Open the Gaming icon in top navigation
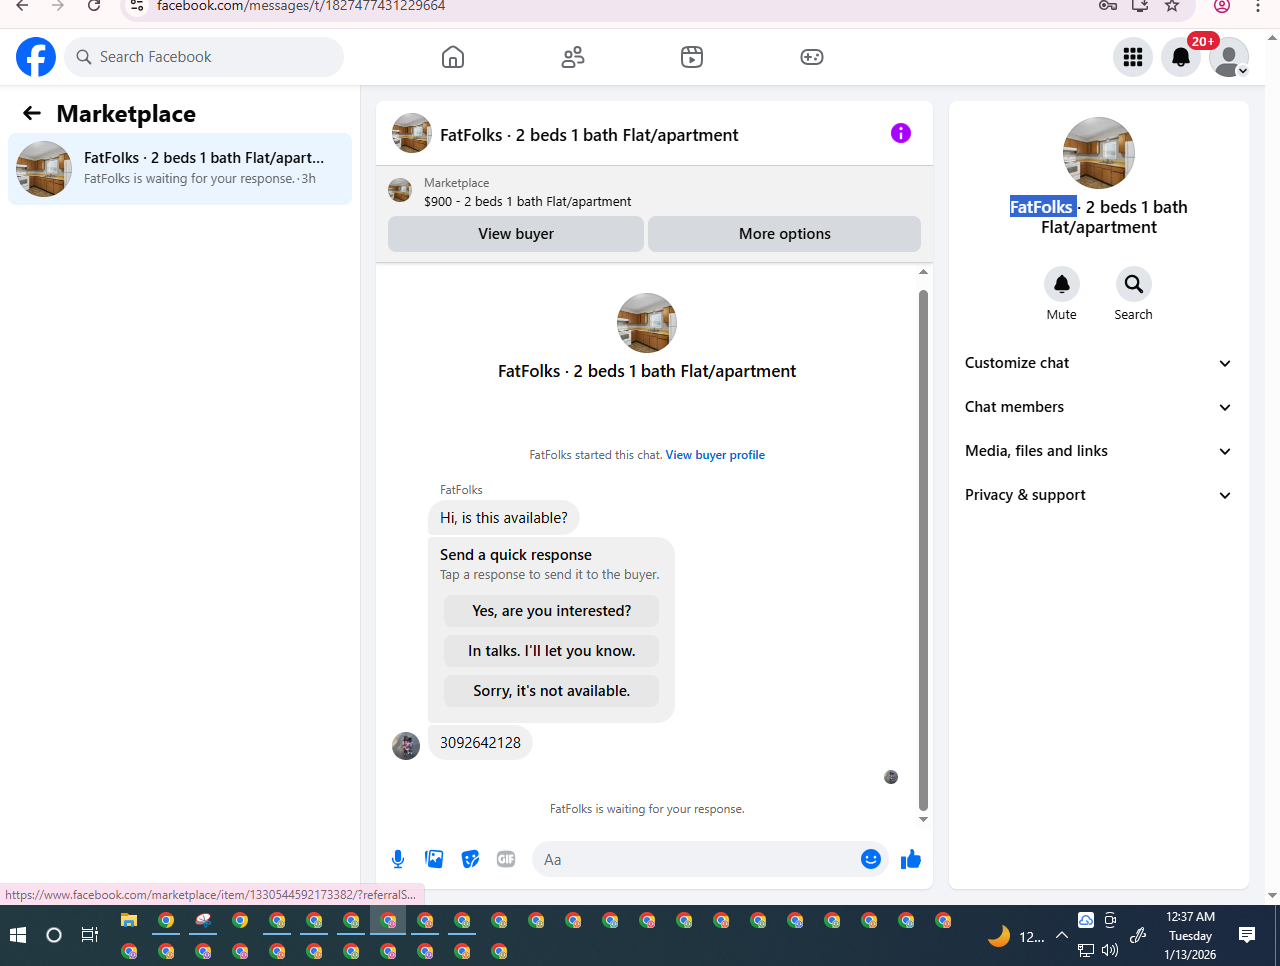The width and height of the screenshot is (1280, 966). [x=812, y=57]
